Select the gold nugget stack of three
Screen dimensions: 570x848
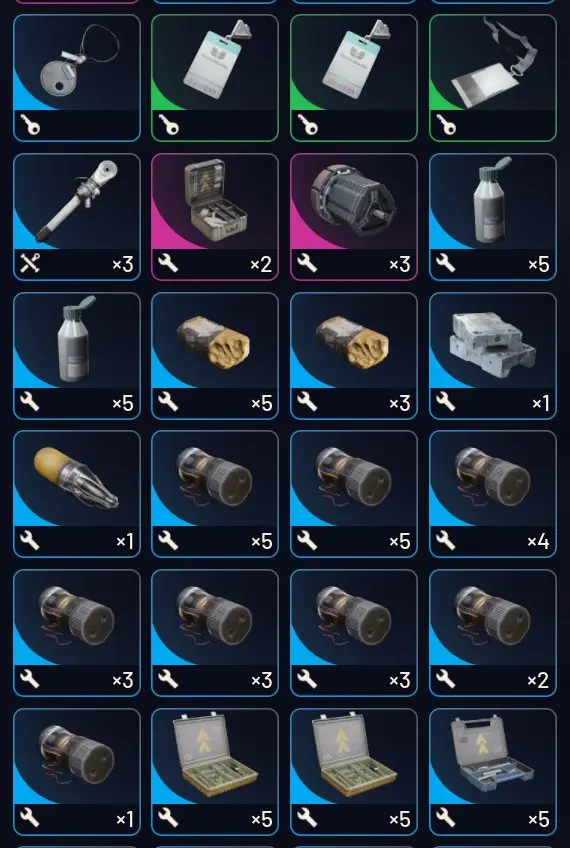[354, 356]
